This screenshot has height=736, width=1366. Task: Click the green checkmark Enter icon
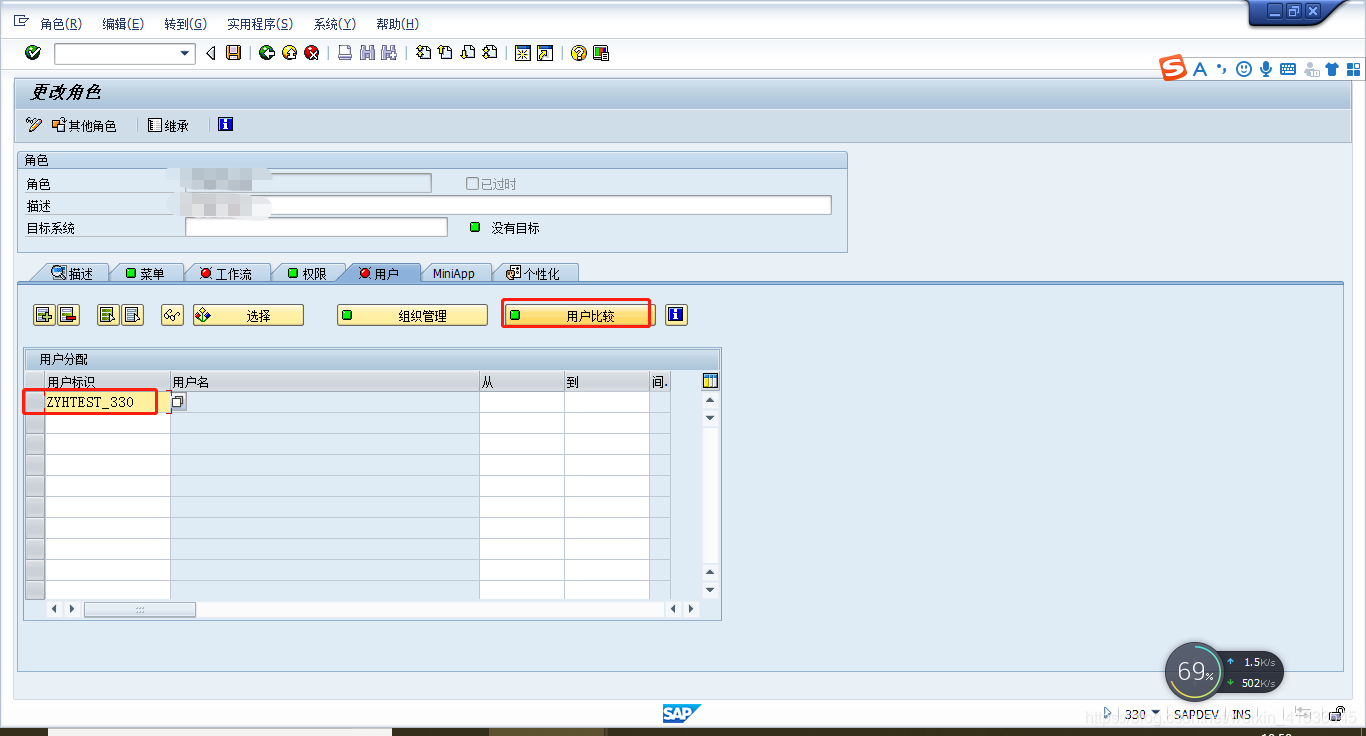click(x=33, y=53)
